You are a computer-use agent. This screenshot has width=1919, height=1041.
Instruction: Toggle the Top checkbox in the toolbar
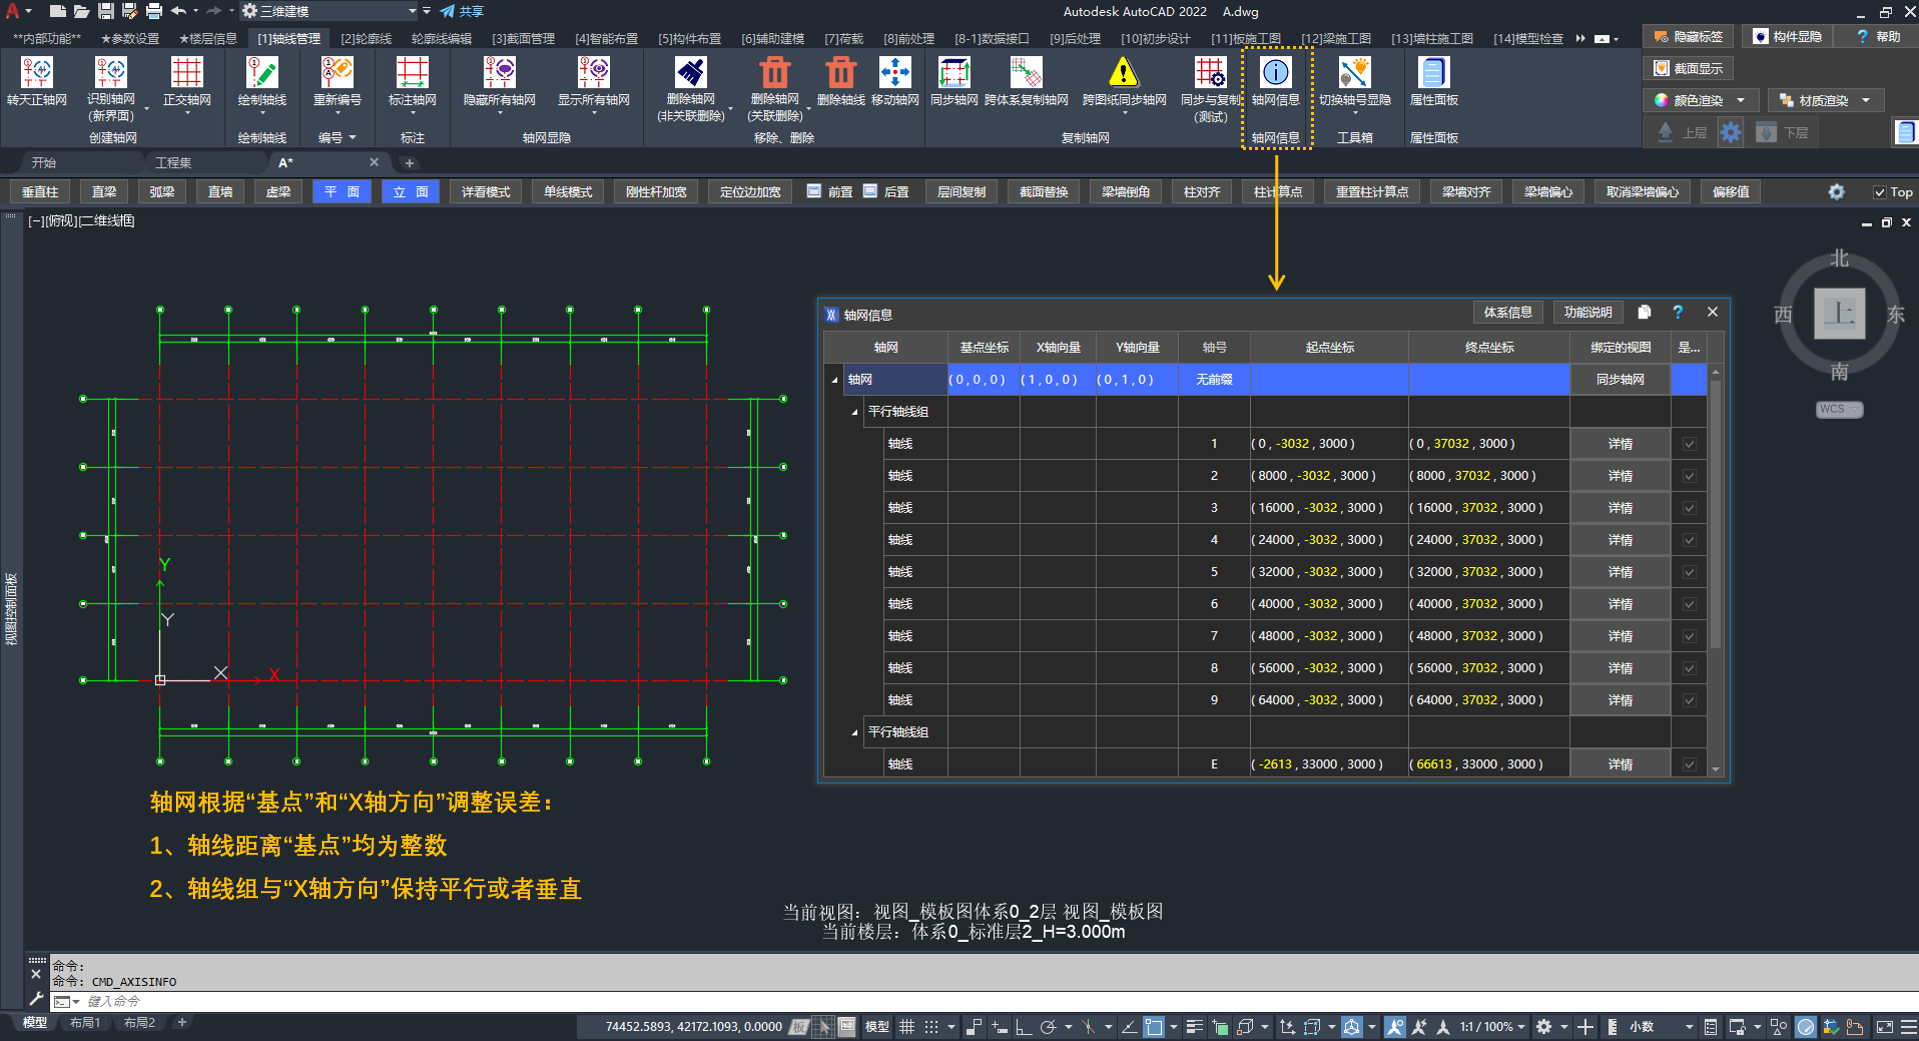(x=1879, y=192)
